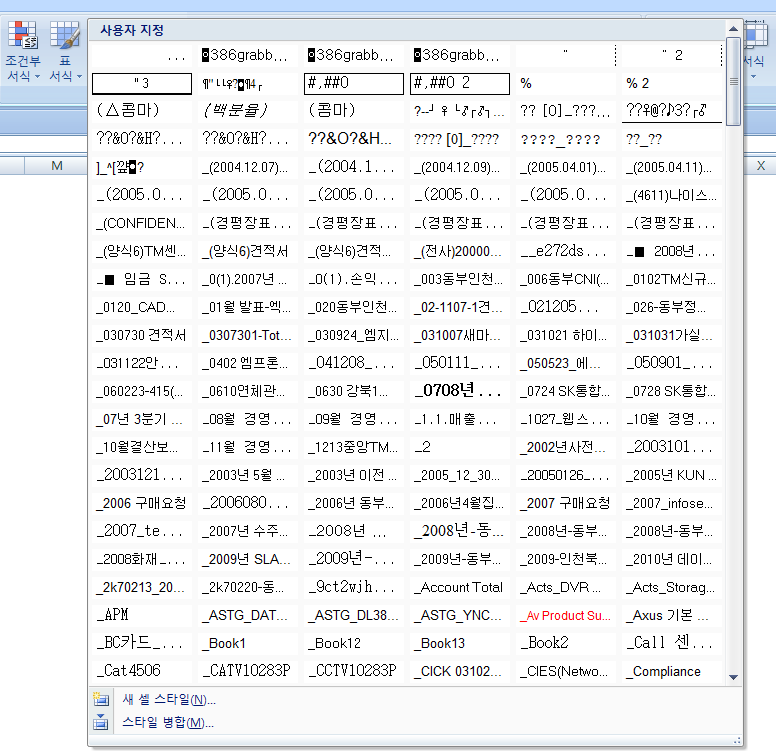776x755 pixels.
Task: Select the '_2005년 KUN...' style
Action: pos(672,475)
